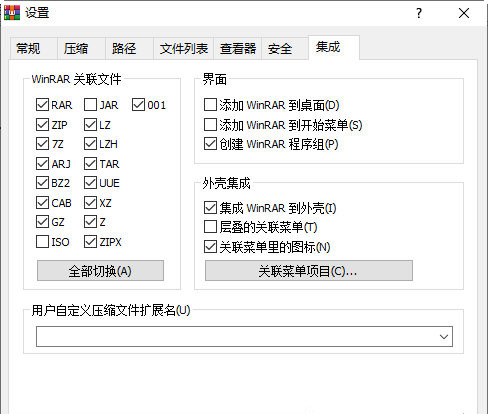
Task: Uncheck the 7Z association checkbox
Action: tap(42, 144)
